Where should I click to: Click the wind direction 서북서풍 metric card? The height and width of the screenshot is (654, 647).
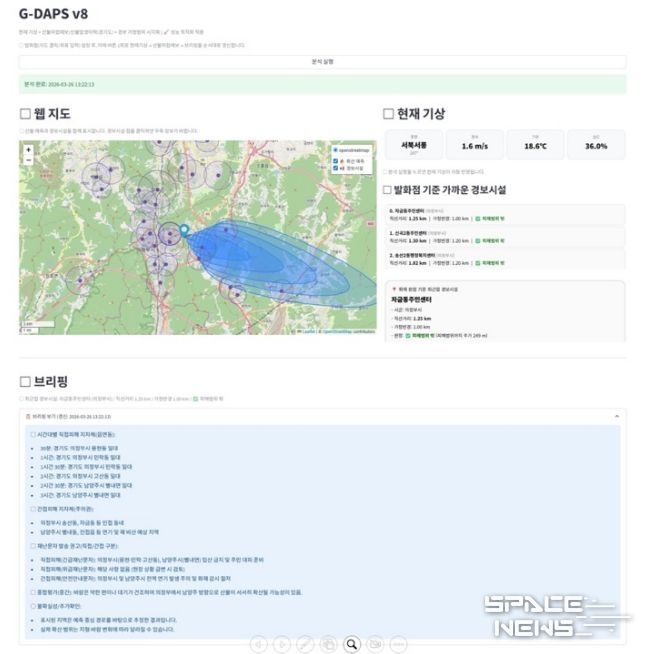point(414,143)
